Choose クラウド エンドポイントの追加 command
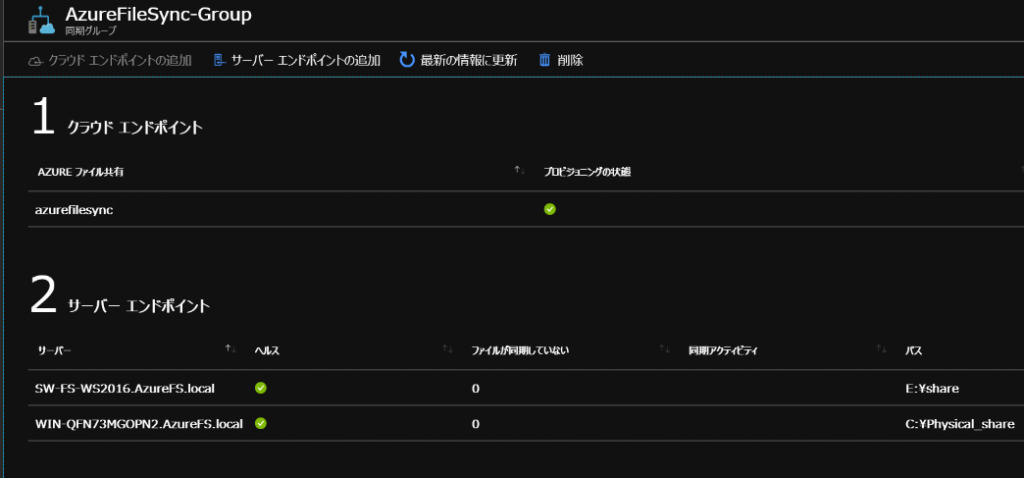1024x478 pixels. [x=110, y=61]
